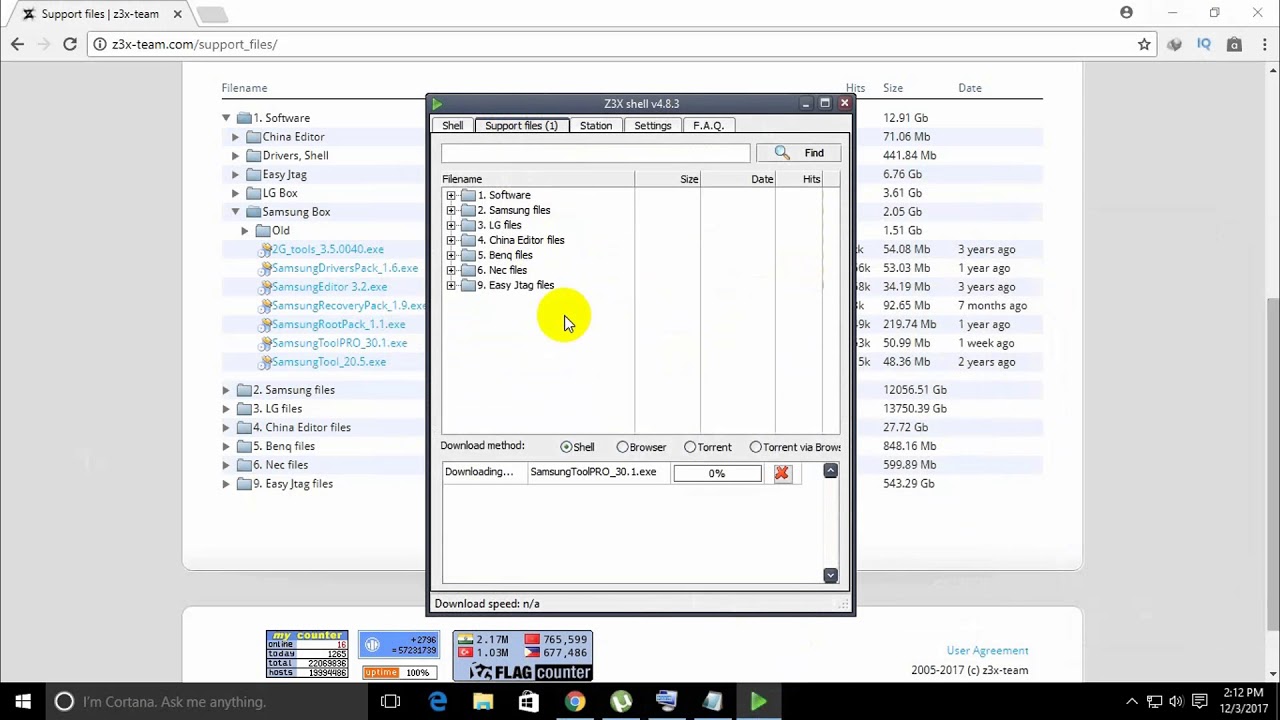Image resolution: width=1280 pixels, height=720 pixels.
Task: Download SamsungTool_20.5.exe from the webpage
Action: [328, 362]
